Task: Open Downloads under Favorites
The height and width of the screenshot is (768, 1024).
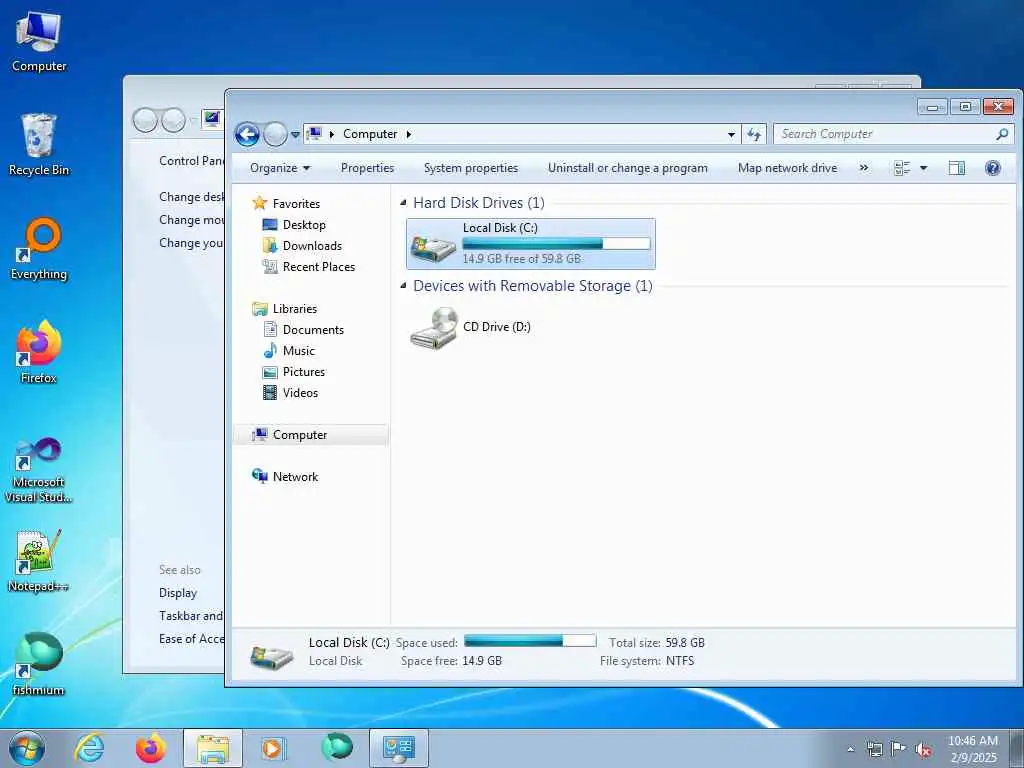Action: pyautogui.click(x=302, y=246)
